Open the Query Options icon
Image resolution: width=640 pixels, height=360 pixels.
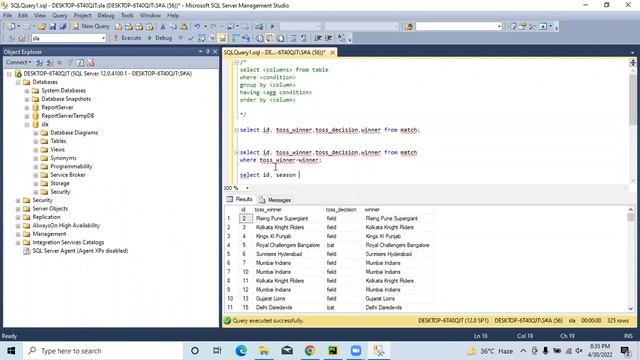(x=212, y=38)
